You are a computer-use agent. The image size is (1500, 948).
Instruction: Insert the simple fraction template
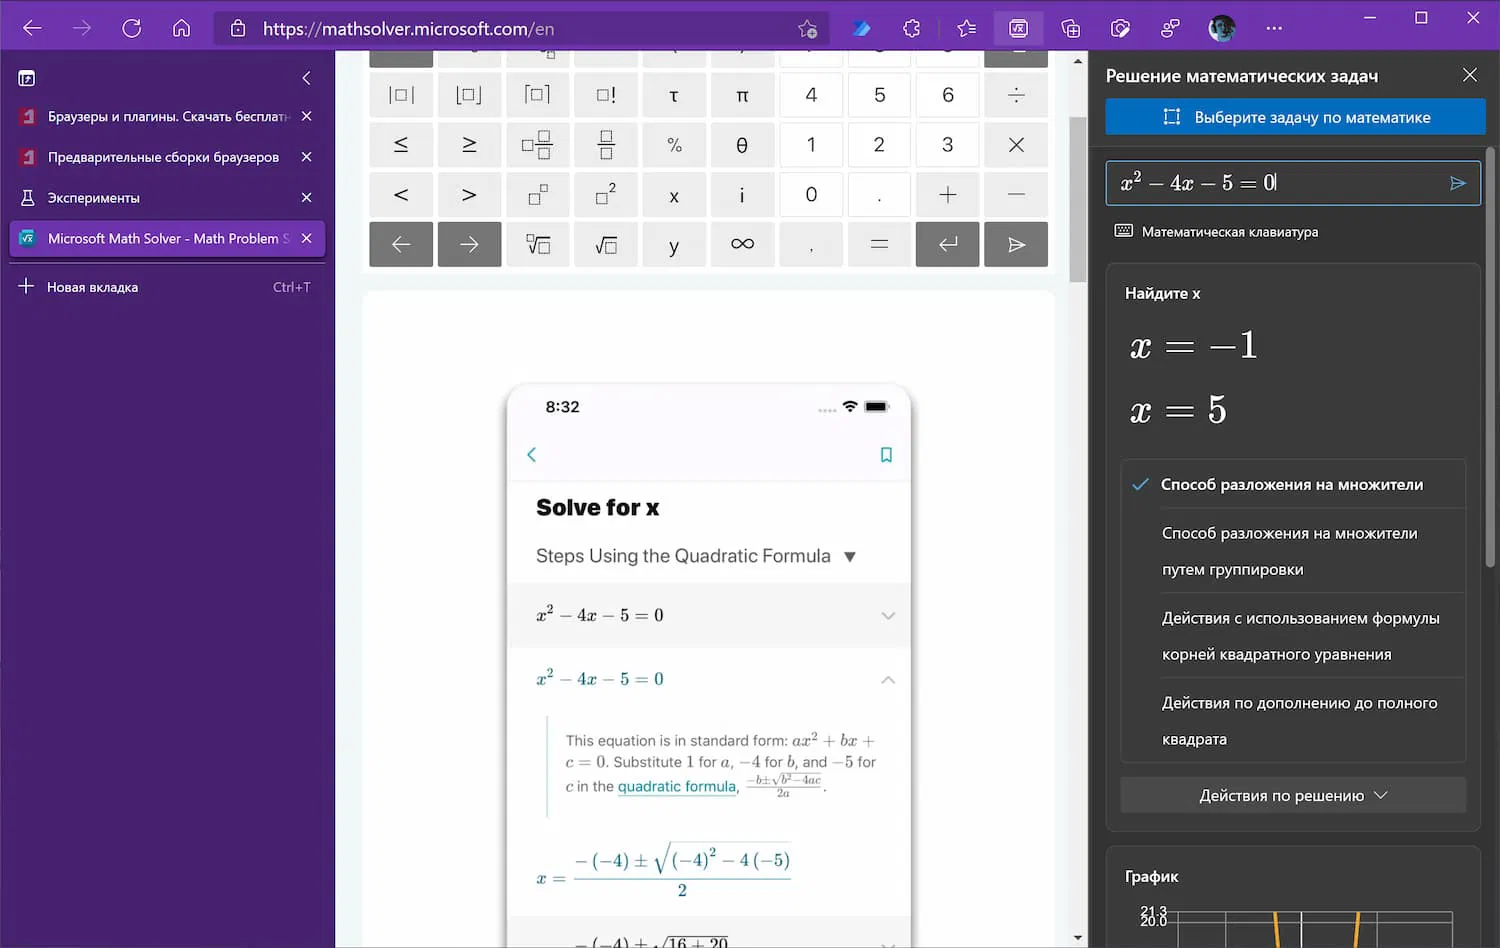click(606, 145)
